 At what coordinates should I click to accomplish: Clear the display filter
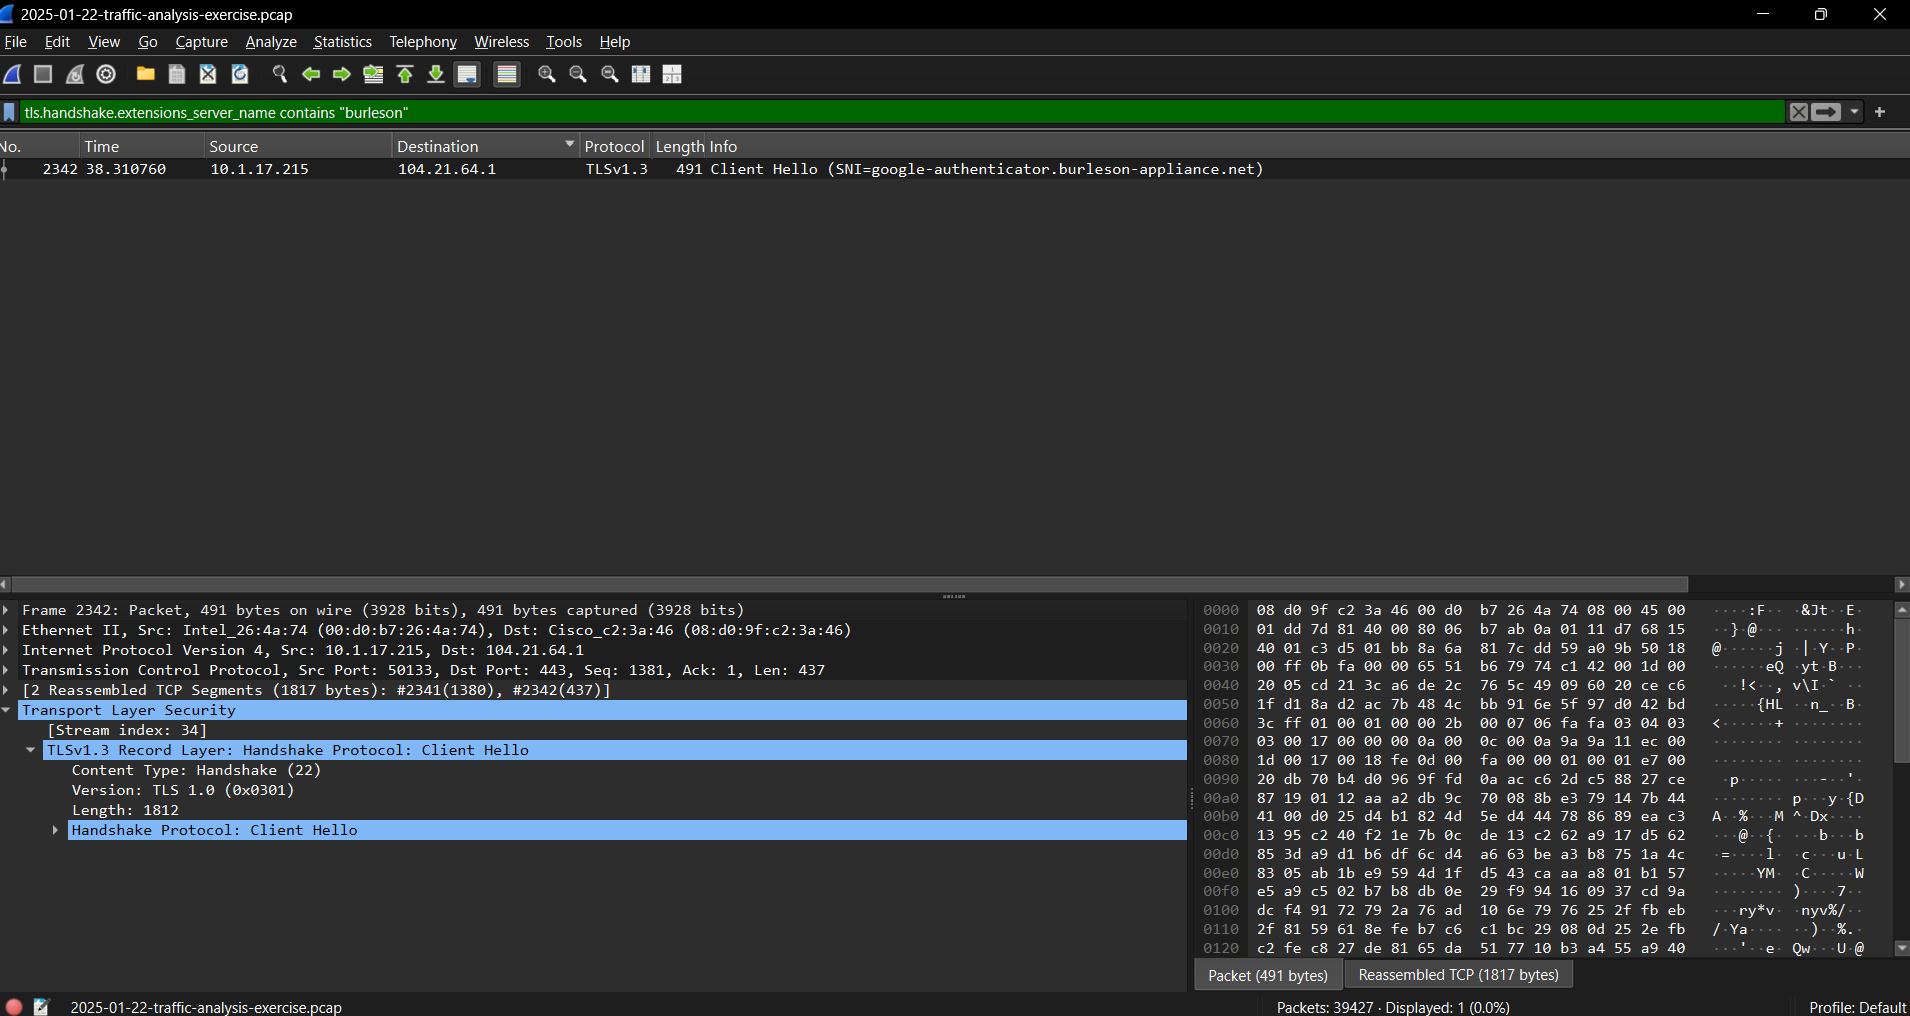coord(1799,112)
